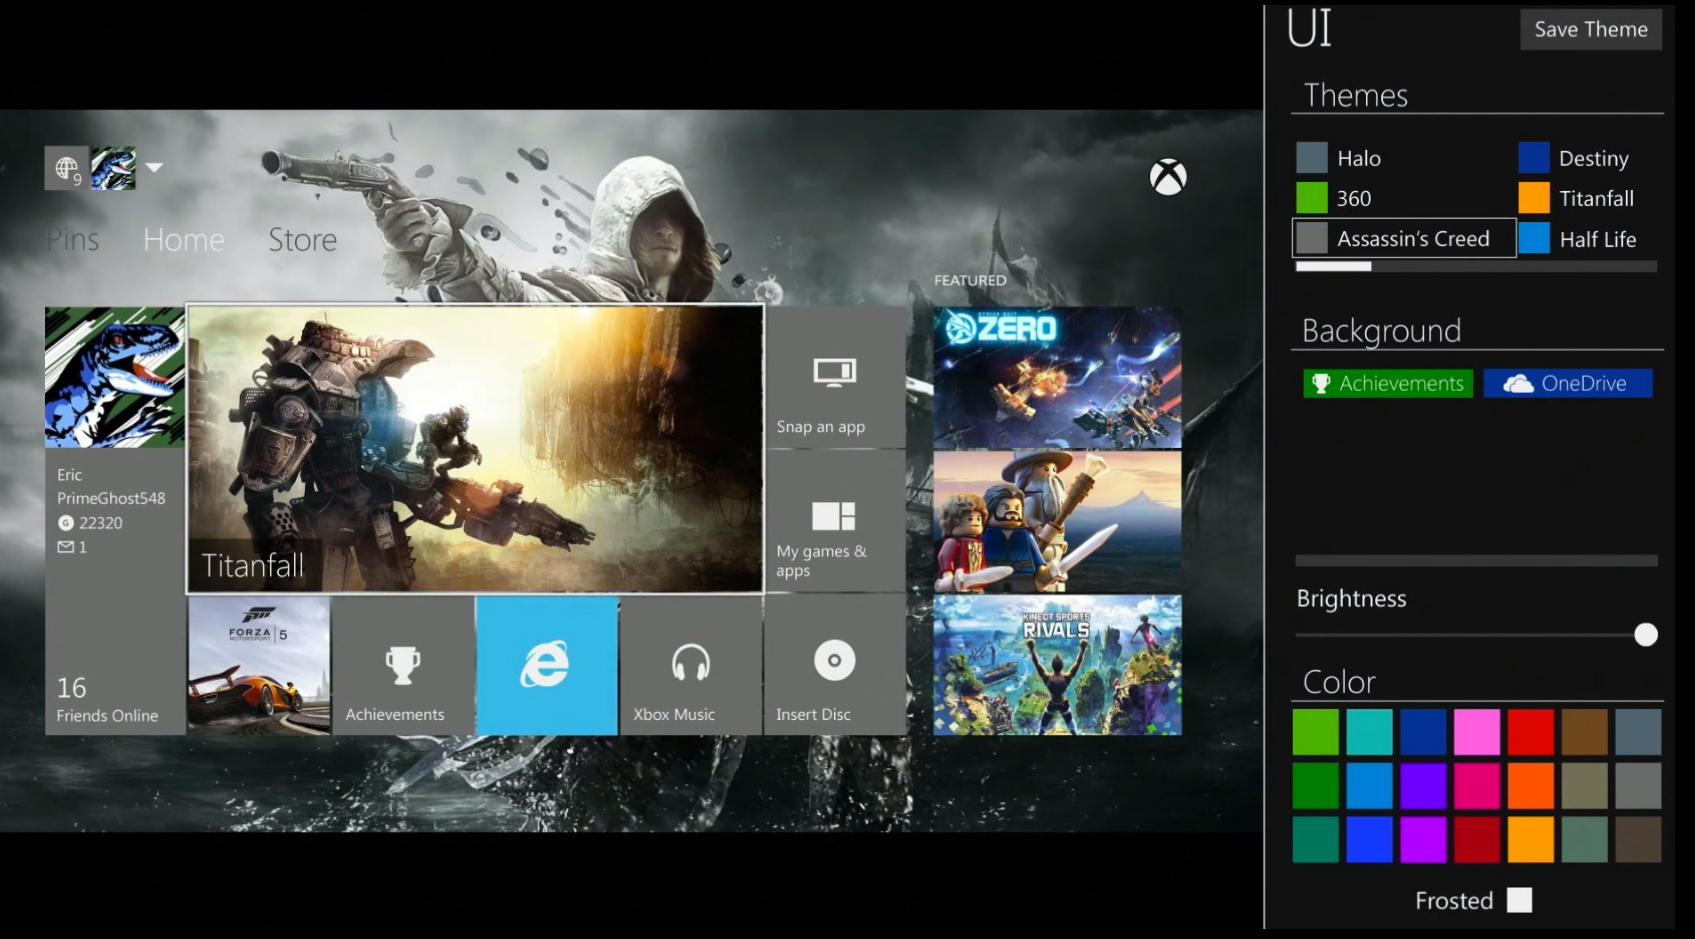Viewport: 1695px width, 939px height.
Task: Switch to the Store tab
Action: (x=303, y=240)
